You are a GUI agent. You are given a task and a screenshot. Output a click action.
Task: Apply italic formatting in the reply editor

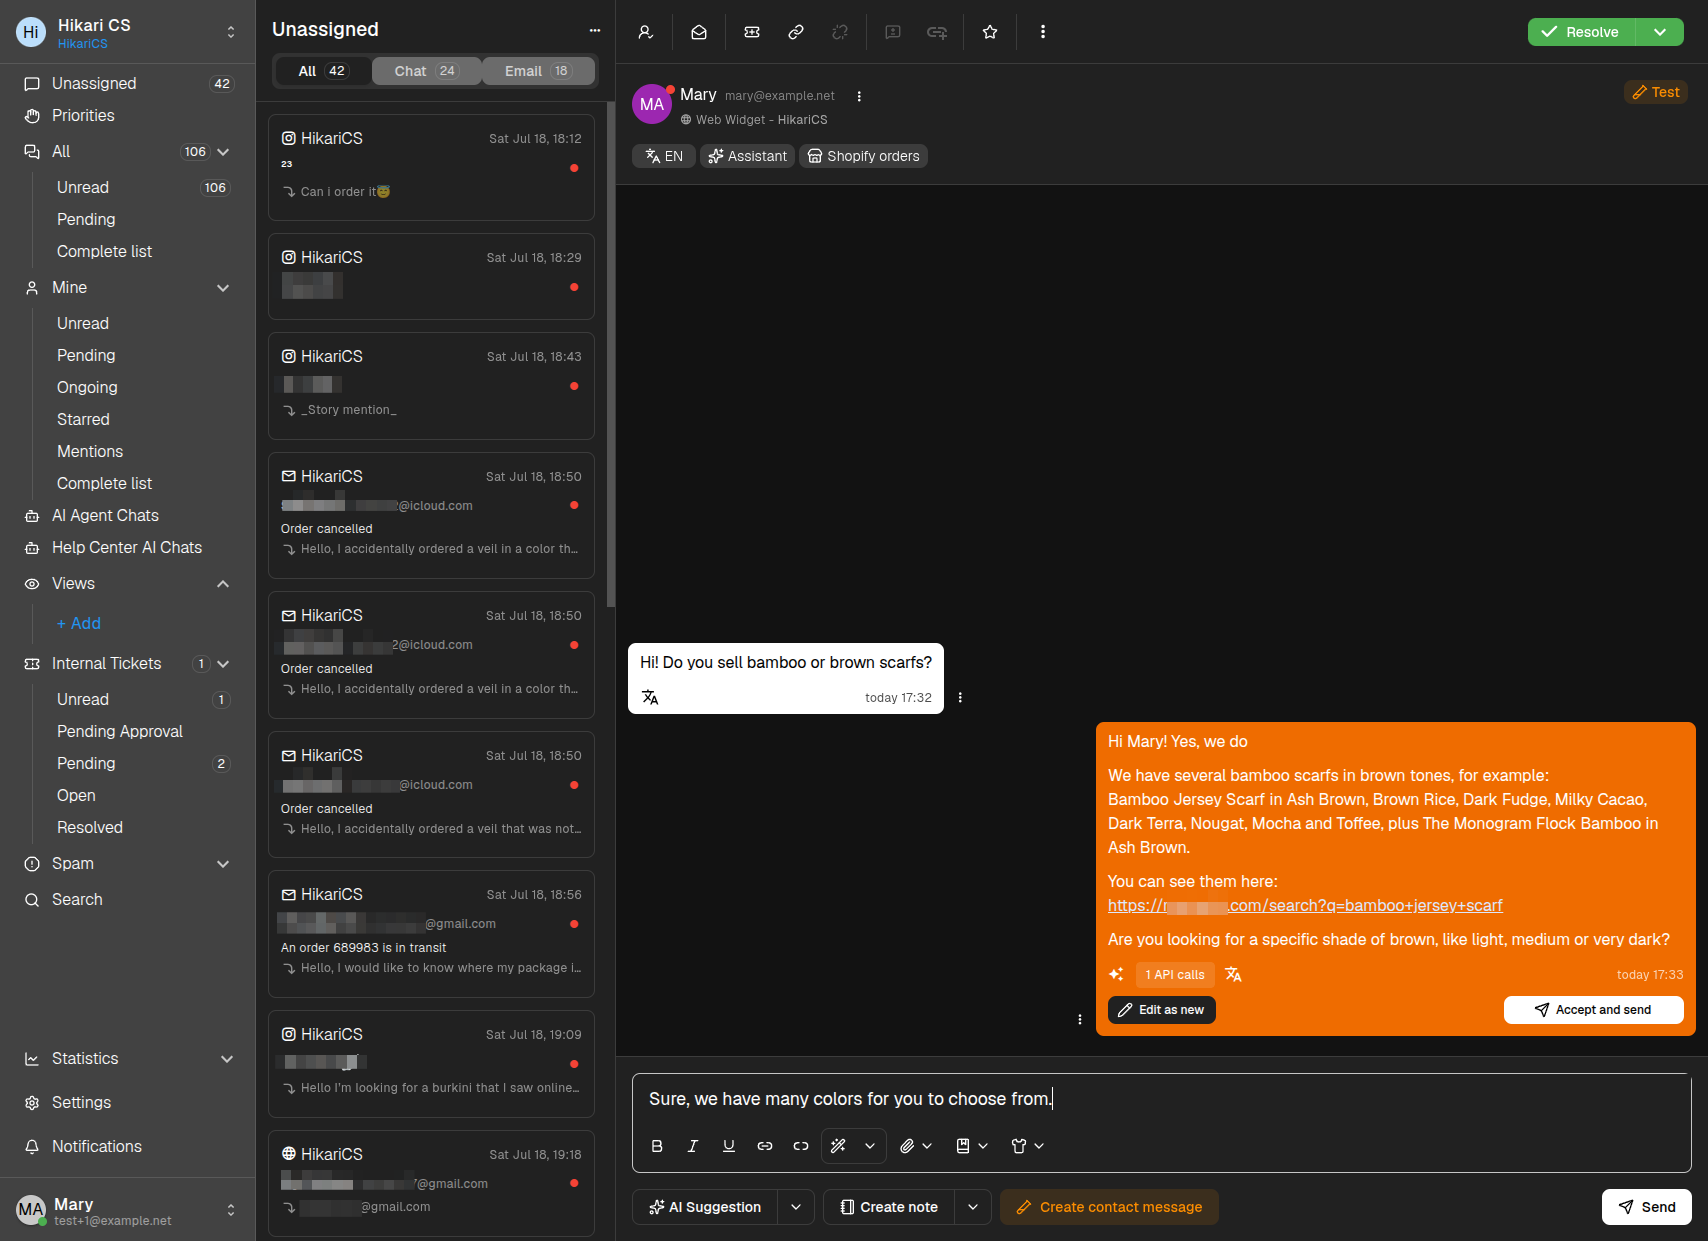693,1146
